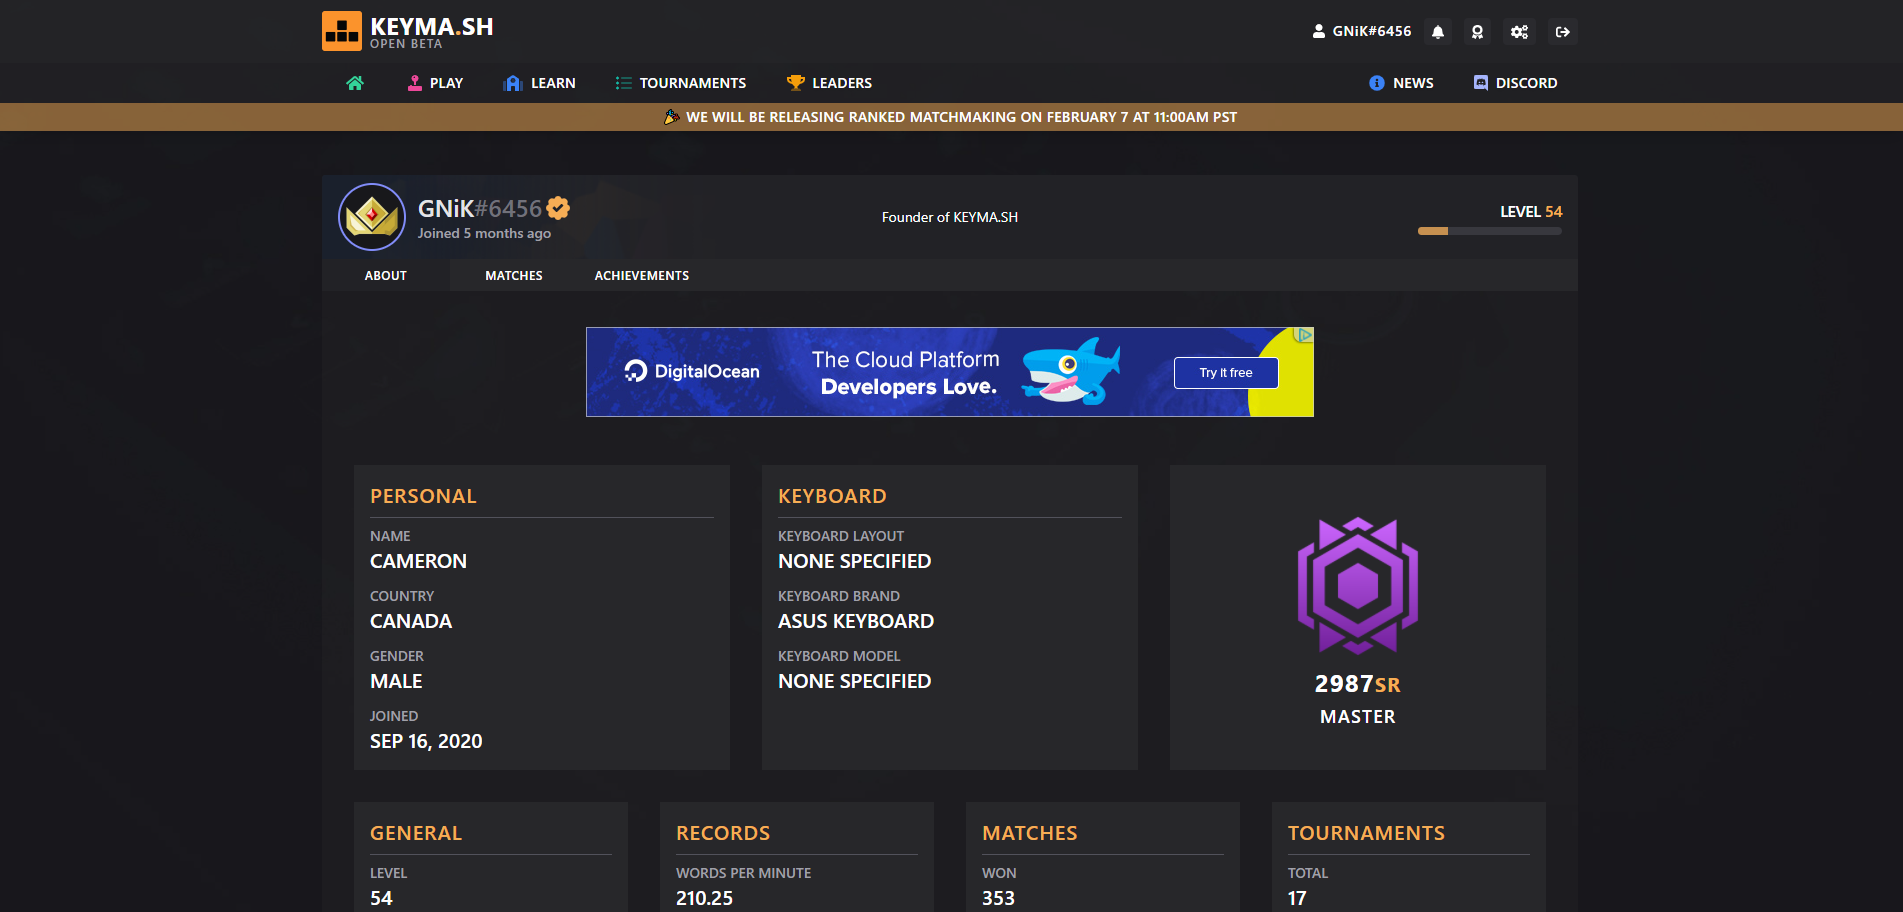
Task: Click the LEVEL 54 label in profile header
Action: point(1531,211)
